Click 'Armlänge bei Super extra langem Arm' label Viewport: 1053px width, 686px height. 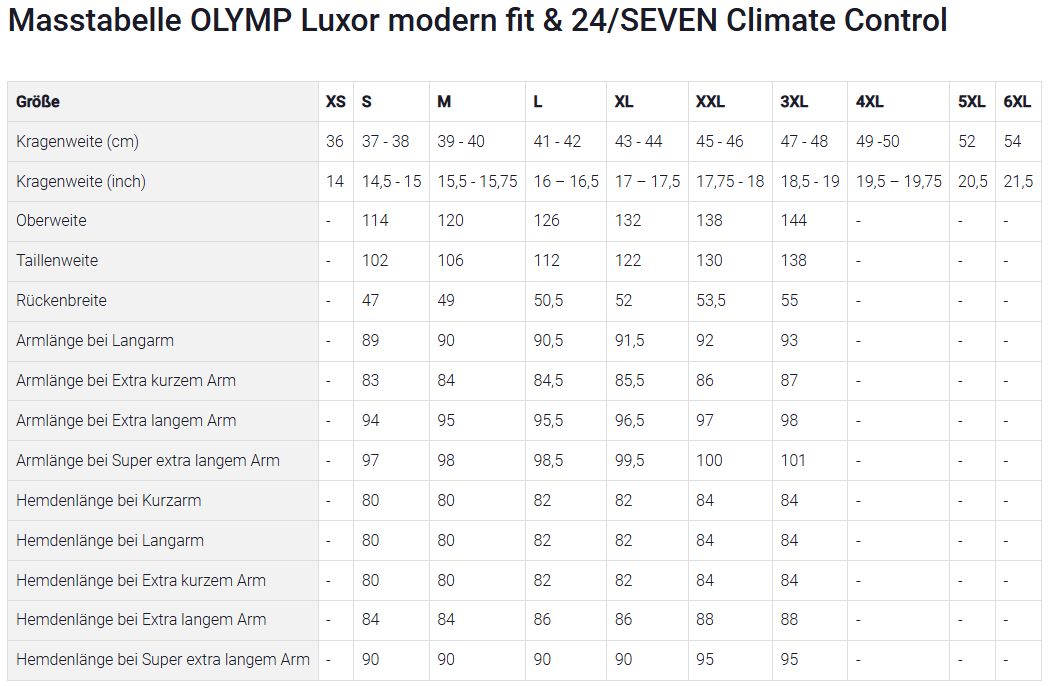(x=148, y=461)
